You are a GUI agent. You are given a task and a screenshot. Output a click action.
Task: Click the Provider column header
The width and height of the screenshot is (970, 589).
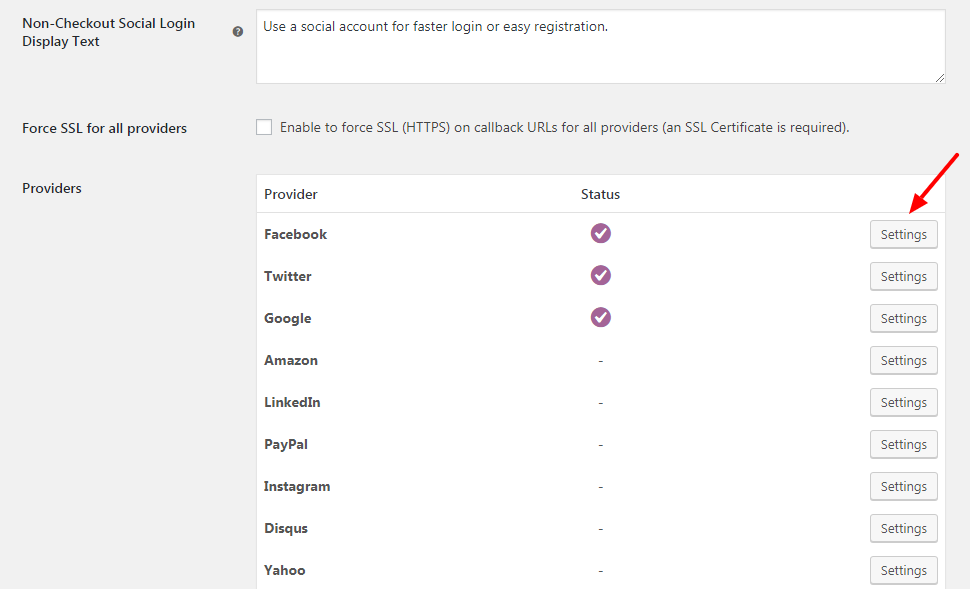tap(291, 194)
